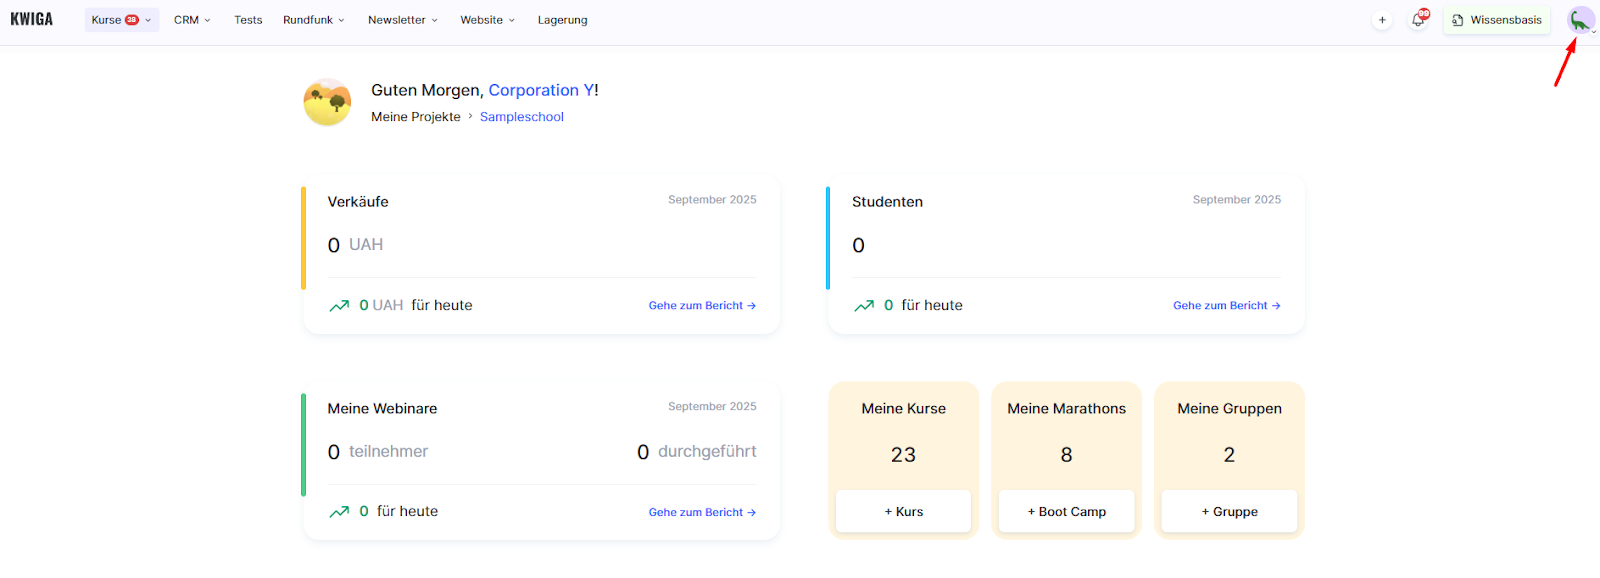
Task: Click the Studenten trend arrow icon
Action: [864, 306]
